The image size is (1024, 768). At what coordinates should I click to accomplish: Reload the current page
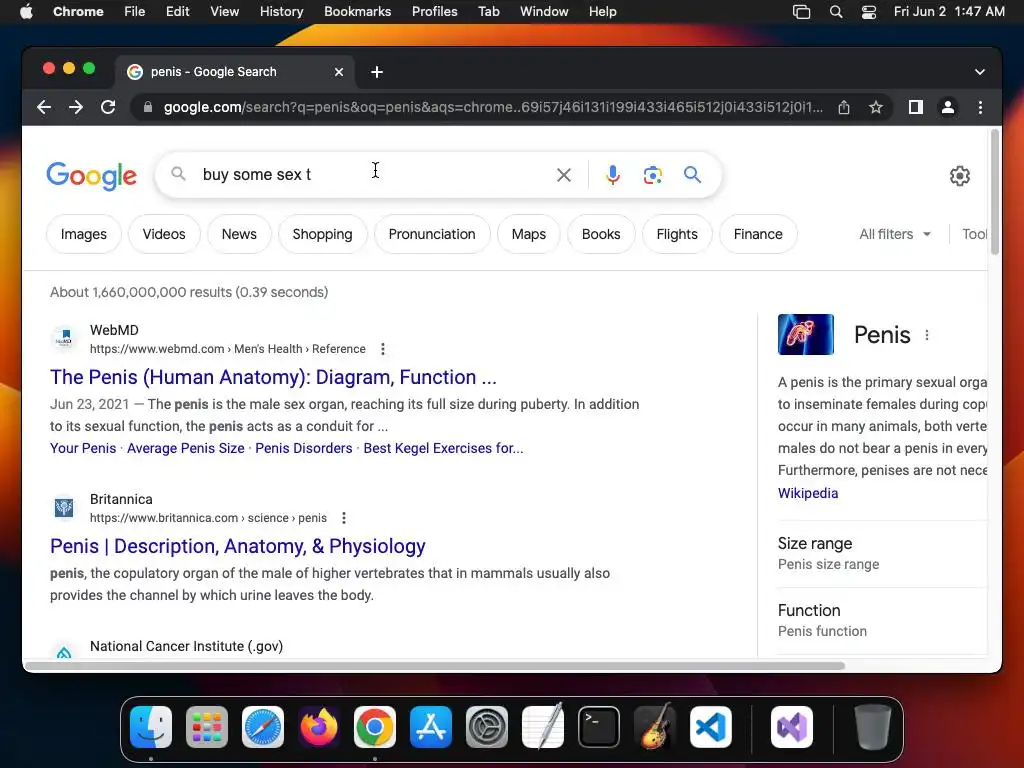point(108,107)
